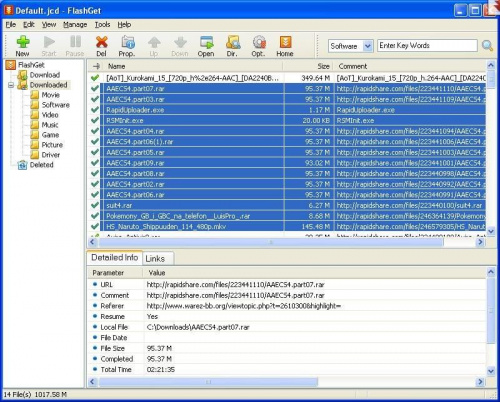
Task: Delete selected files with Del icon
Action: tap(101, 46)
